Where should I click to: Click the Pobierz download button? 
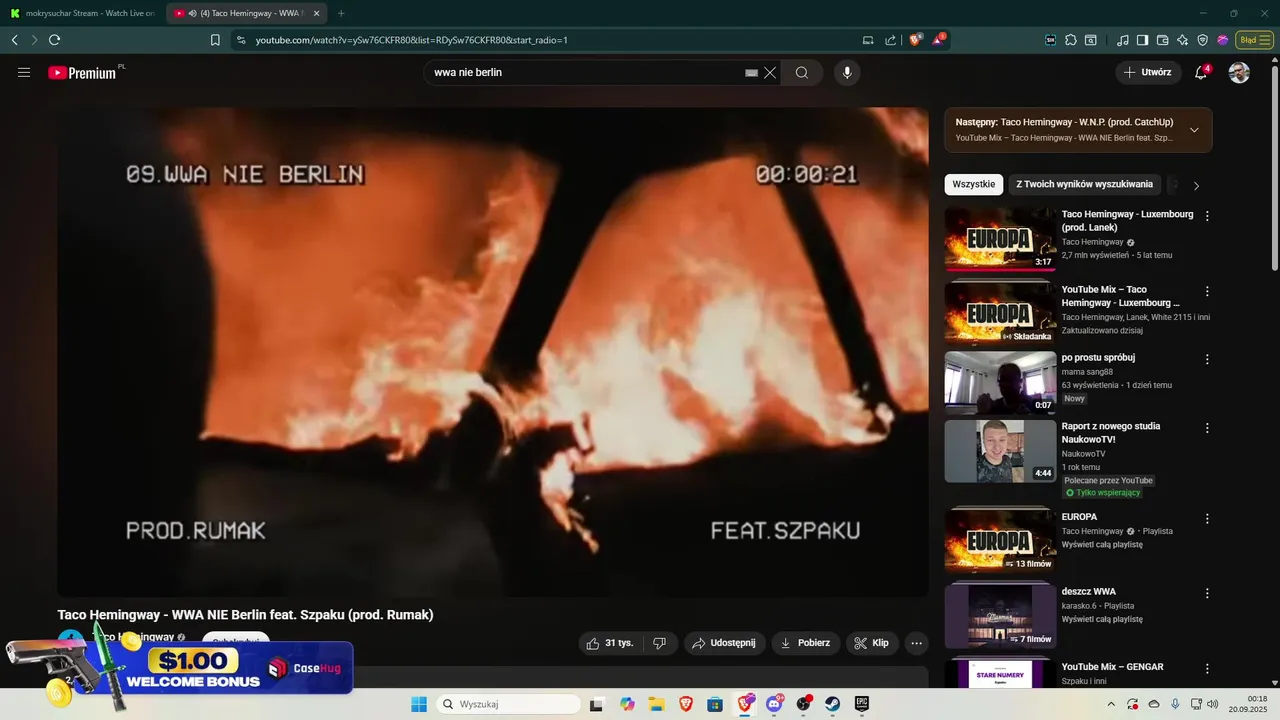[806, 643]
